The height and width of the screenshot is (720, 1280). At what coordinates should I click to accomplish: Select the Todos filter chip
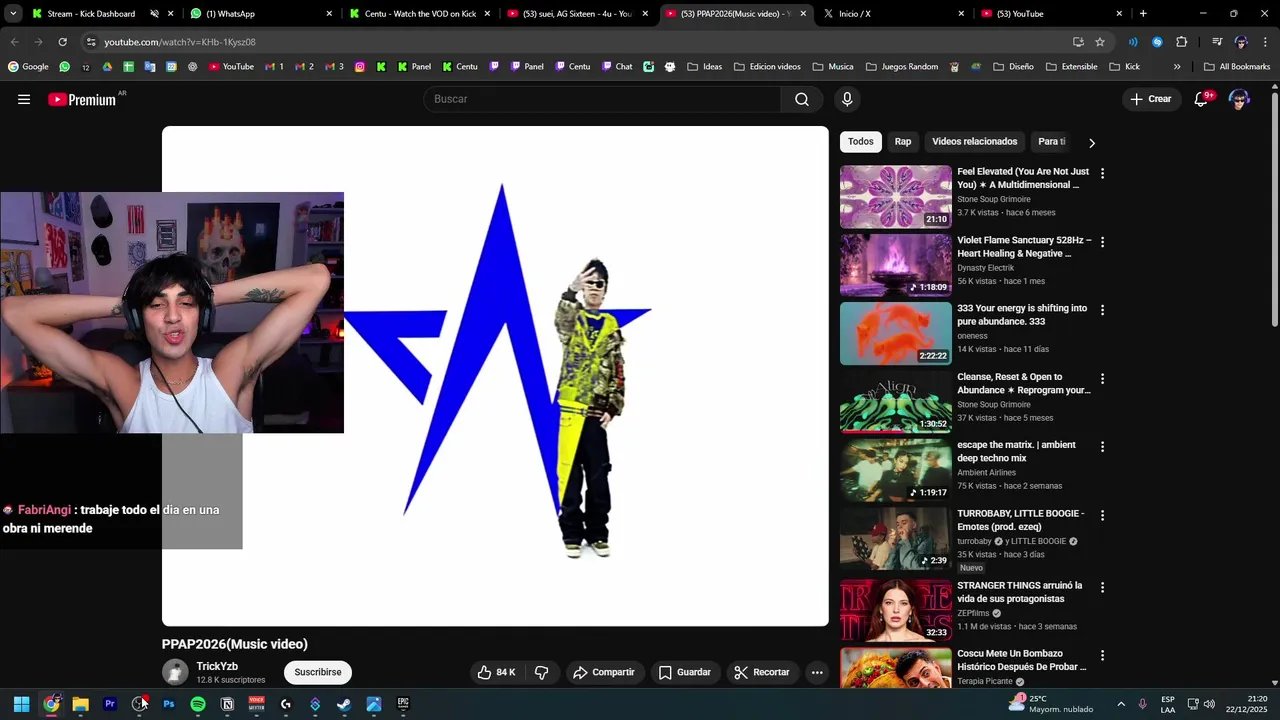(861, 142)
